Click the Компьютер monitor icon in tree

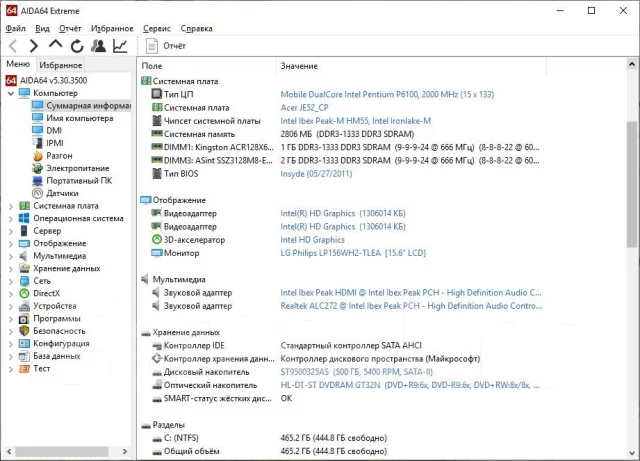[24, 93]
